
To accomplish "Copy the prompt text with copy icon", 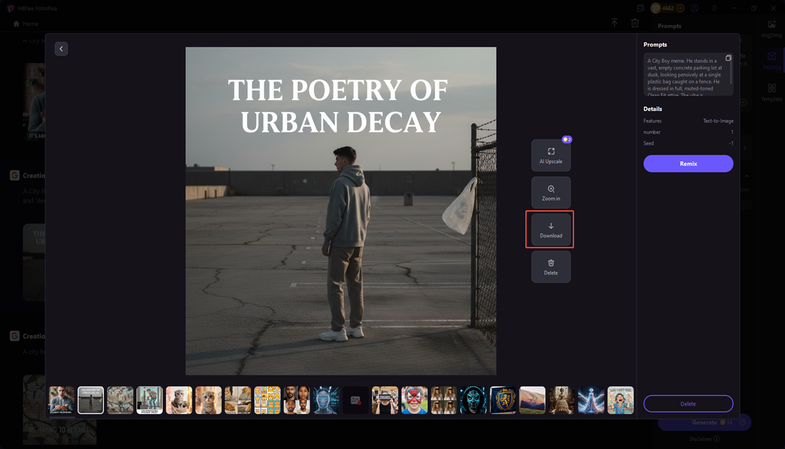I will [x=728, y=58].
